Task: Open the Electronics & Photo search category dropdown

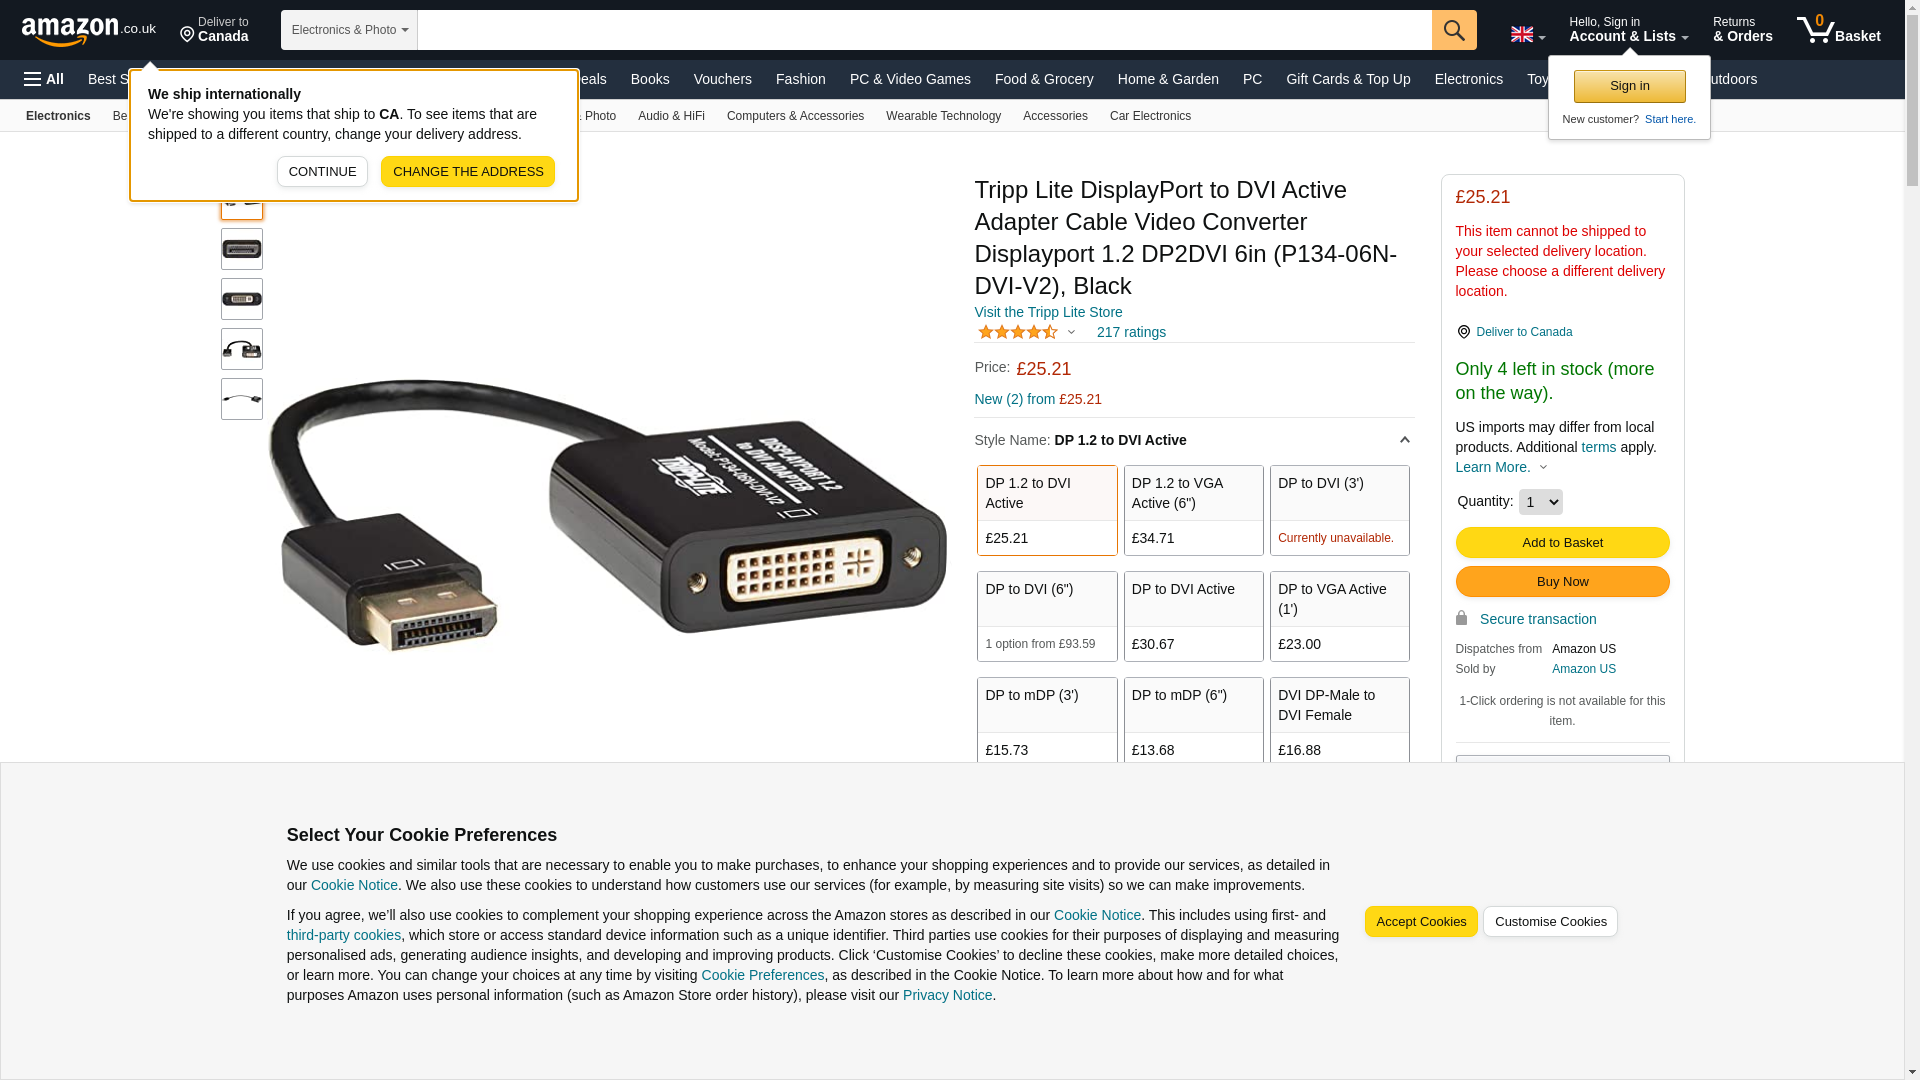Action: (x=349, y=30)
